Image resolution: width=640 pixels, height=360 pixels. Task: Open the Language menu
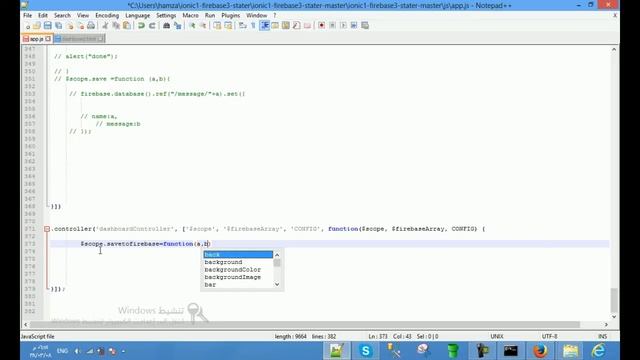[138, 16]
